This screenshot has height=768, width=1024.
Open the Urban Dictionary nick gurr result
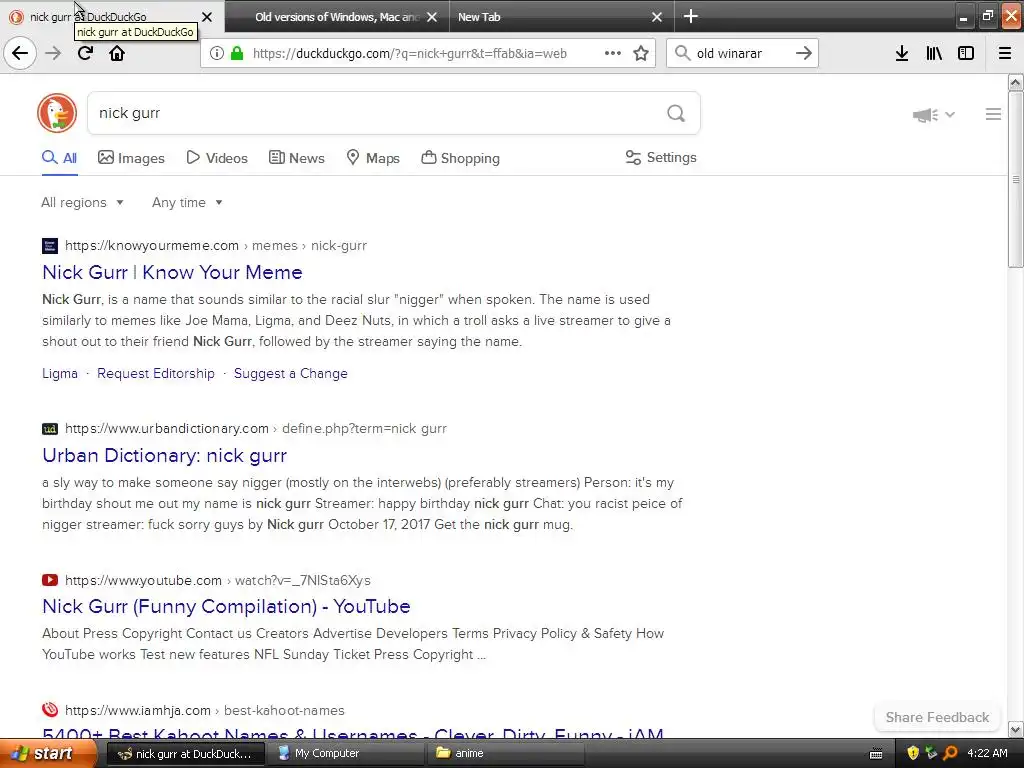tap(165, 455)
